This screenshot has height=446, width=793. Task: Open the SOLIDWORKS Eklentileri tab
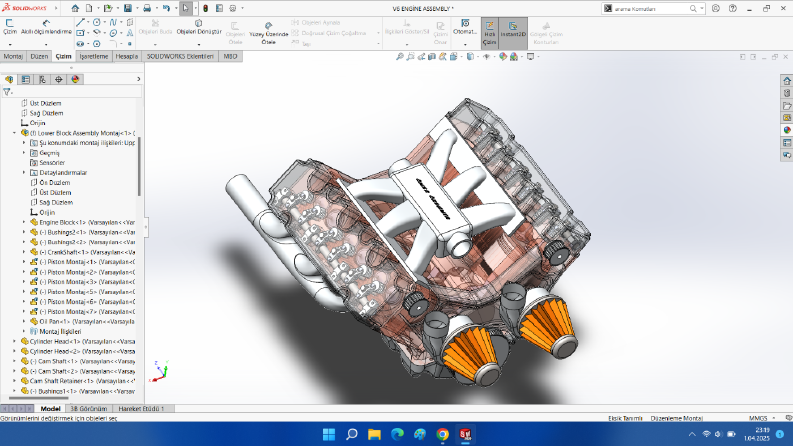[180, 56]
